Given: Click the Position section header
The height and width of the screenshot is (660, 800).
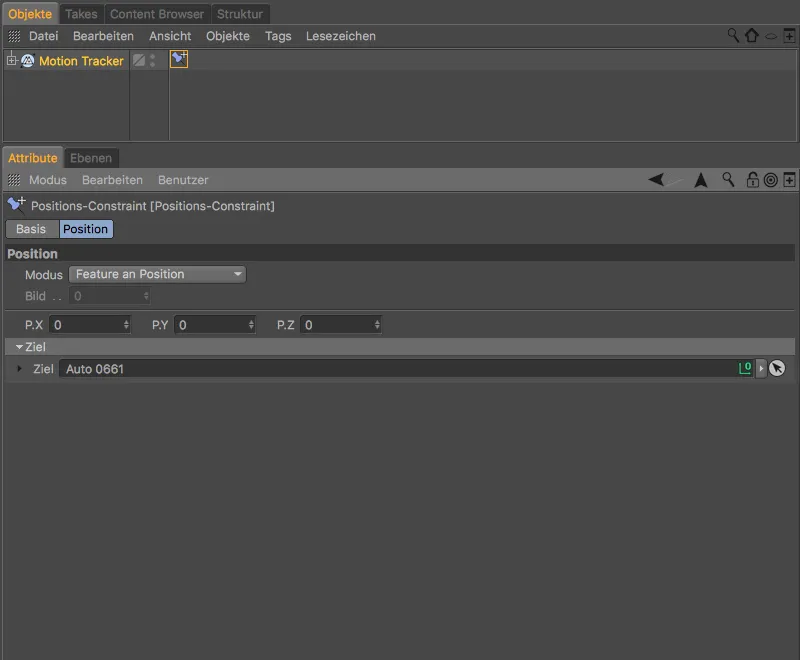Looking at the screenshot, I should [x=400, y=253].
